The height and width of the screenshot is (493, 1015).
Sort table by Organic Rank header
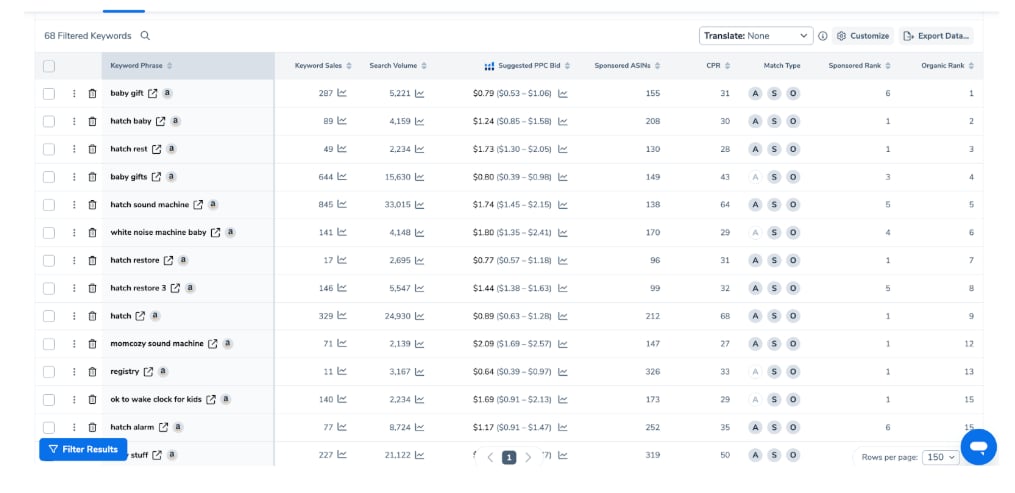(946, 66)
